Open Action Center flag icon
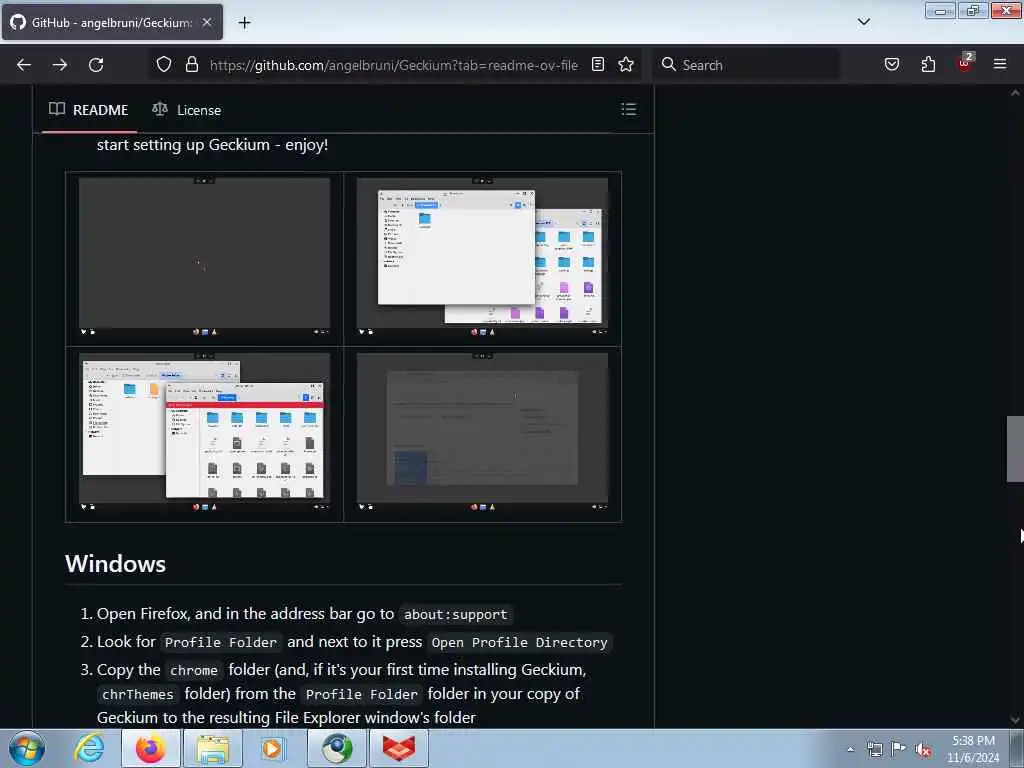The height and width of the screenshot is (768, 1024). pos(899,748)
